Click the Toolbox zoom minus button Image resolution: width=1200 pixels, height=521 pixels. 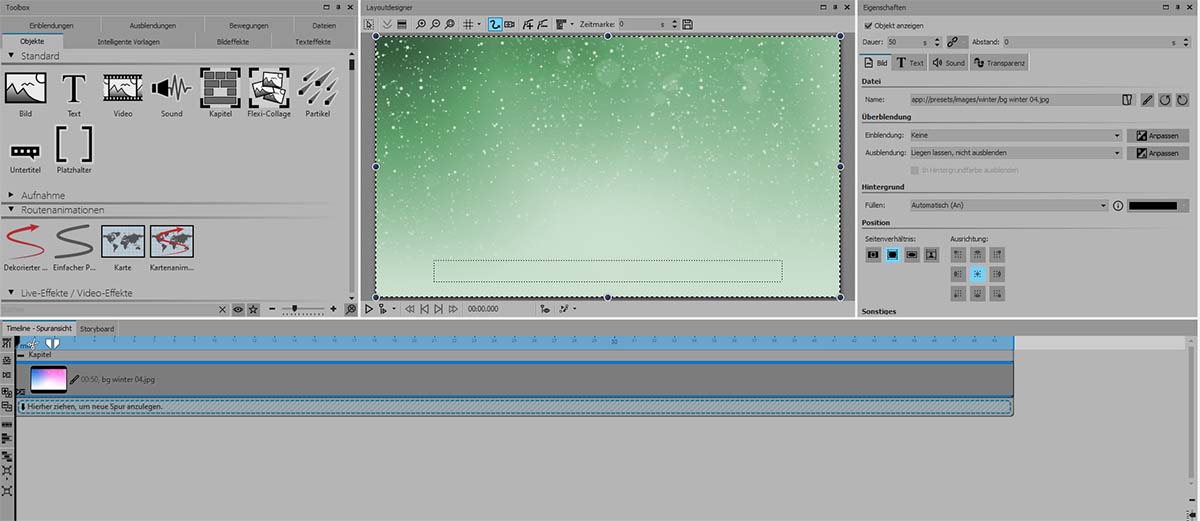tap(273, 310)
